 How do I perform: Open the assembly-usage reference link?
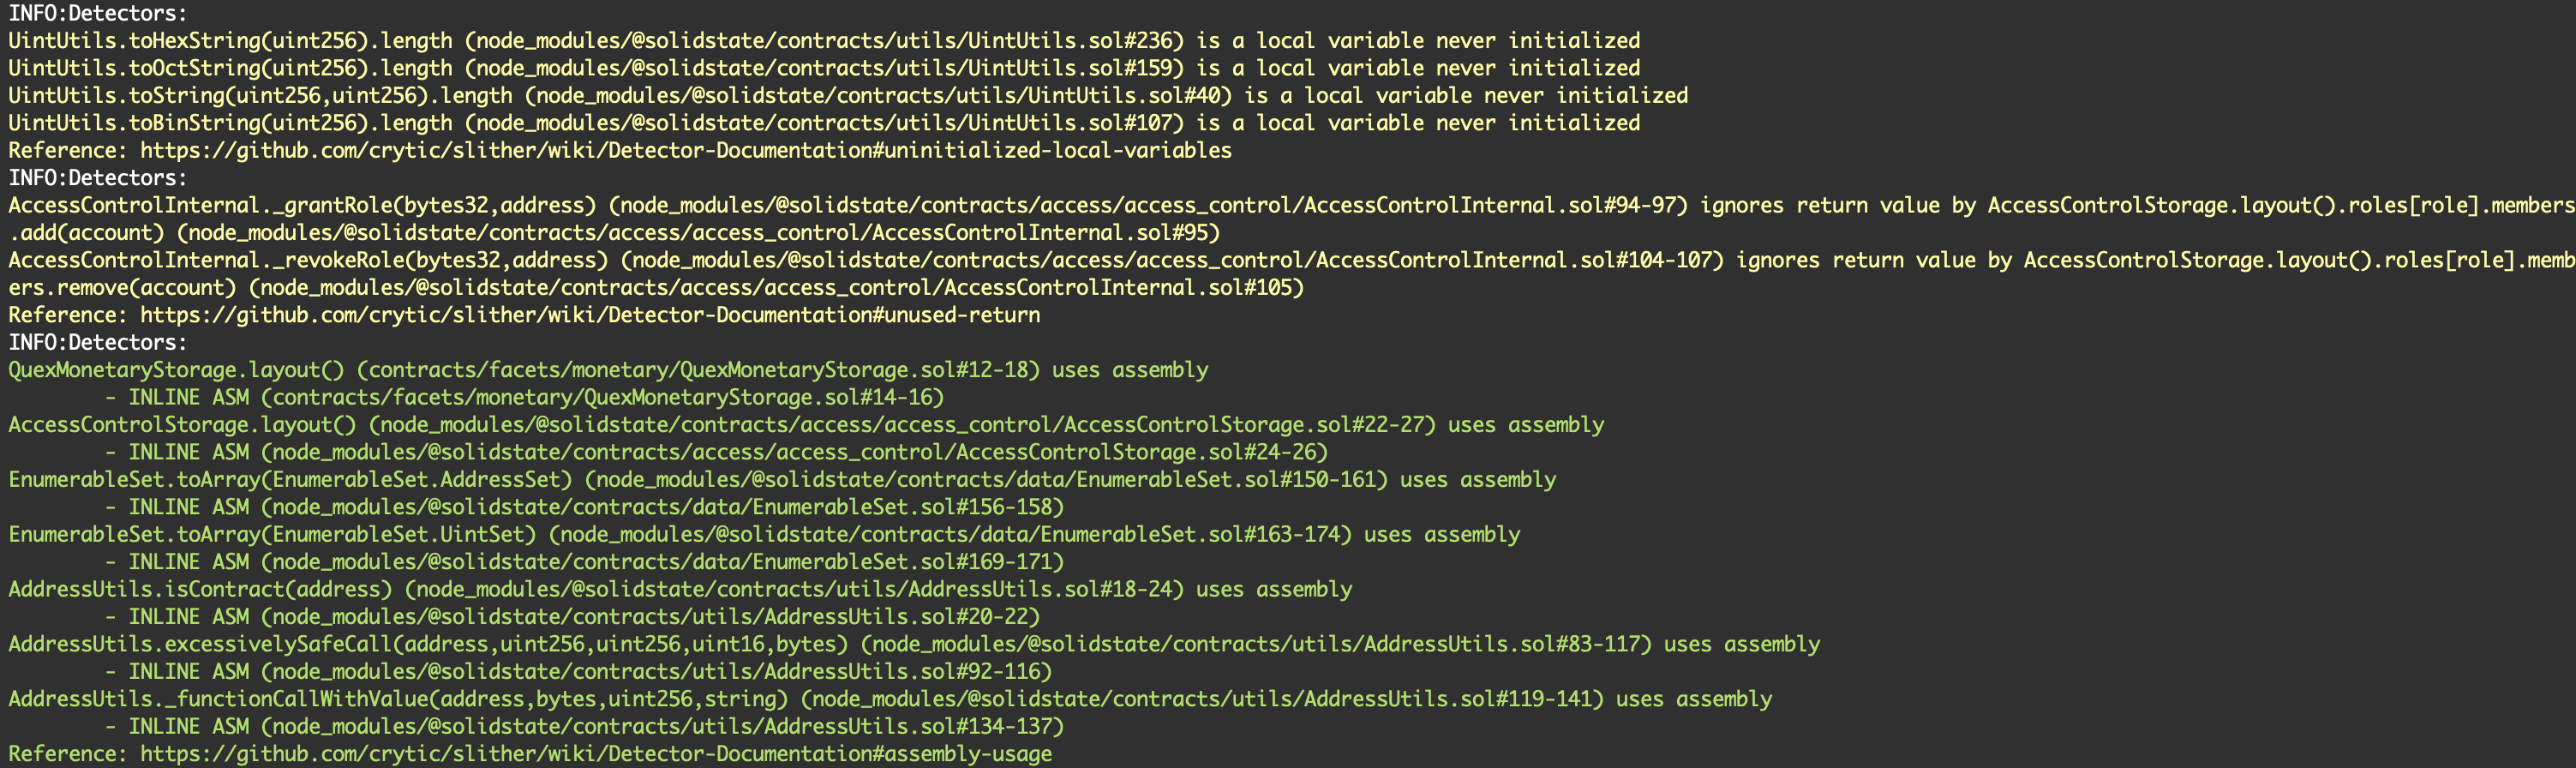(x=596, y=754)
